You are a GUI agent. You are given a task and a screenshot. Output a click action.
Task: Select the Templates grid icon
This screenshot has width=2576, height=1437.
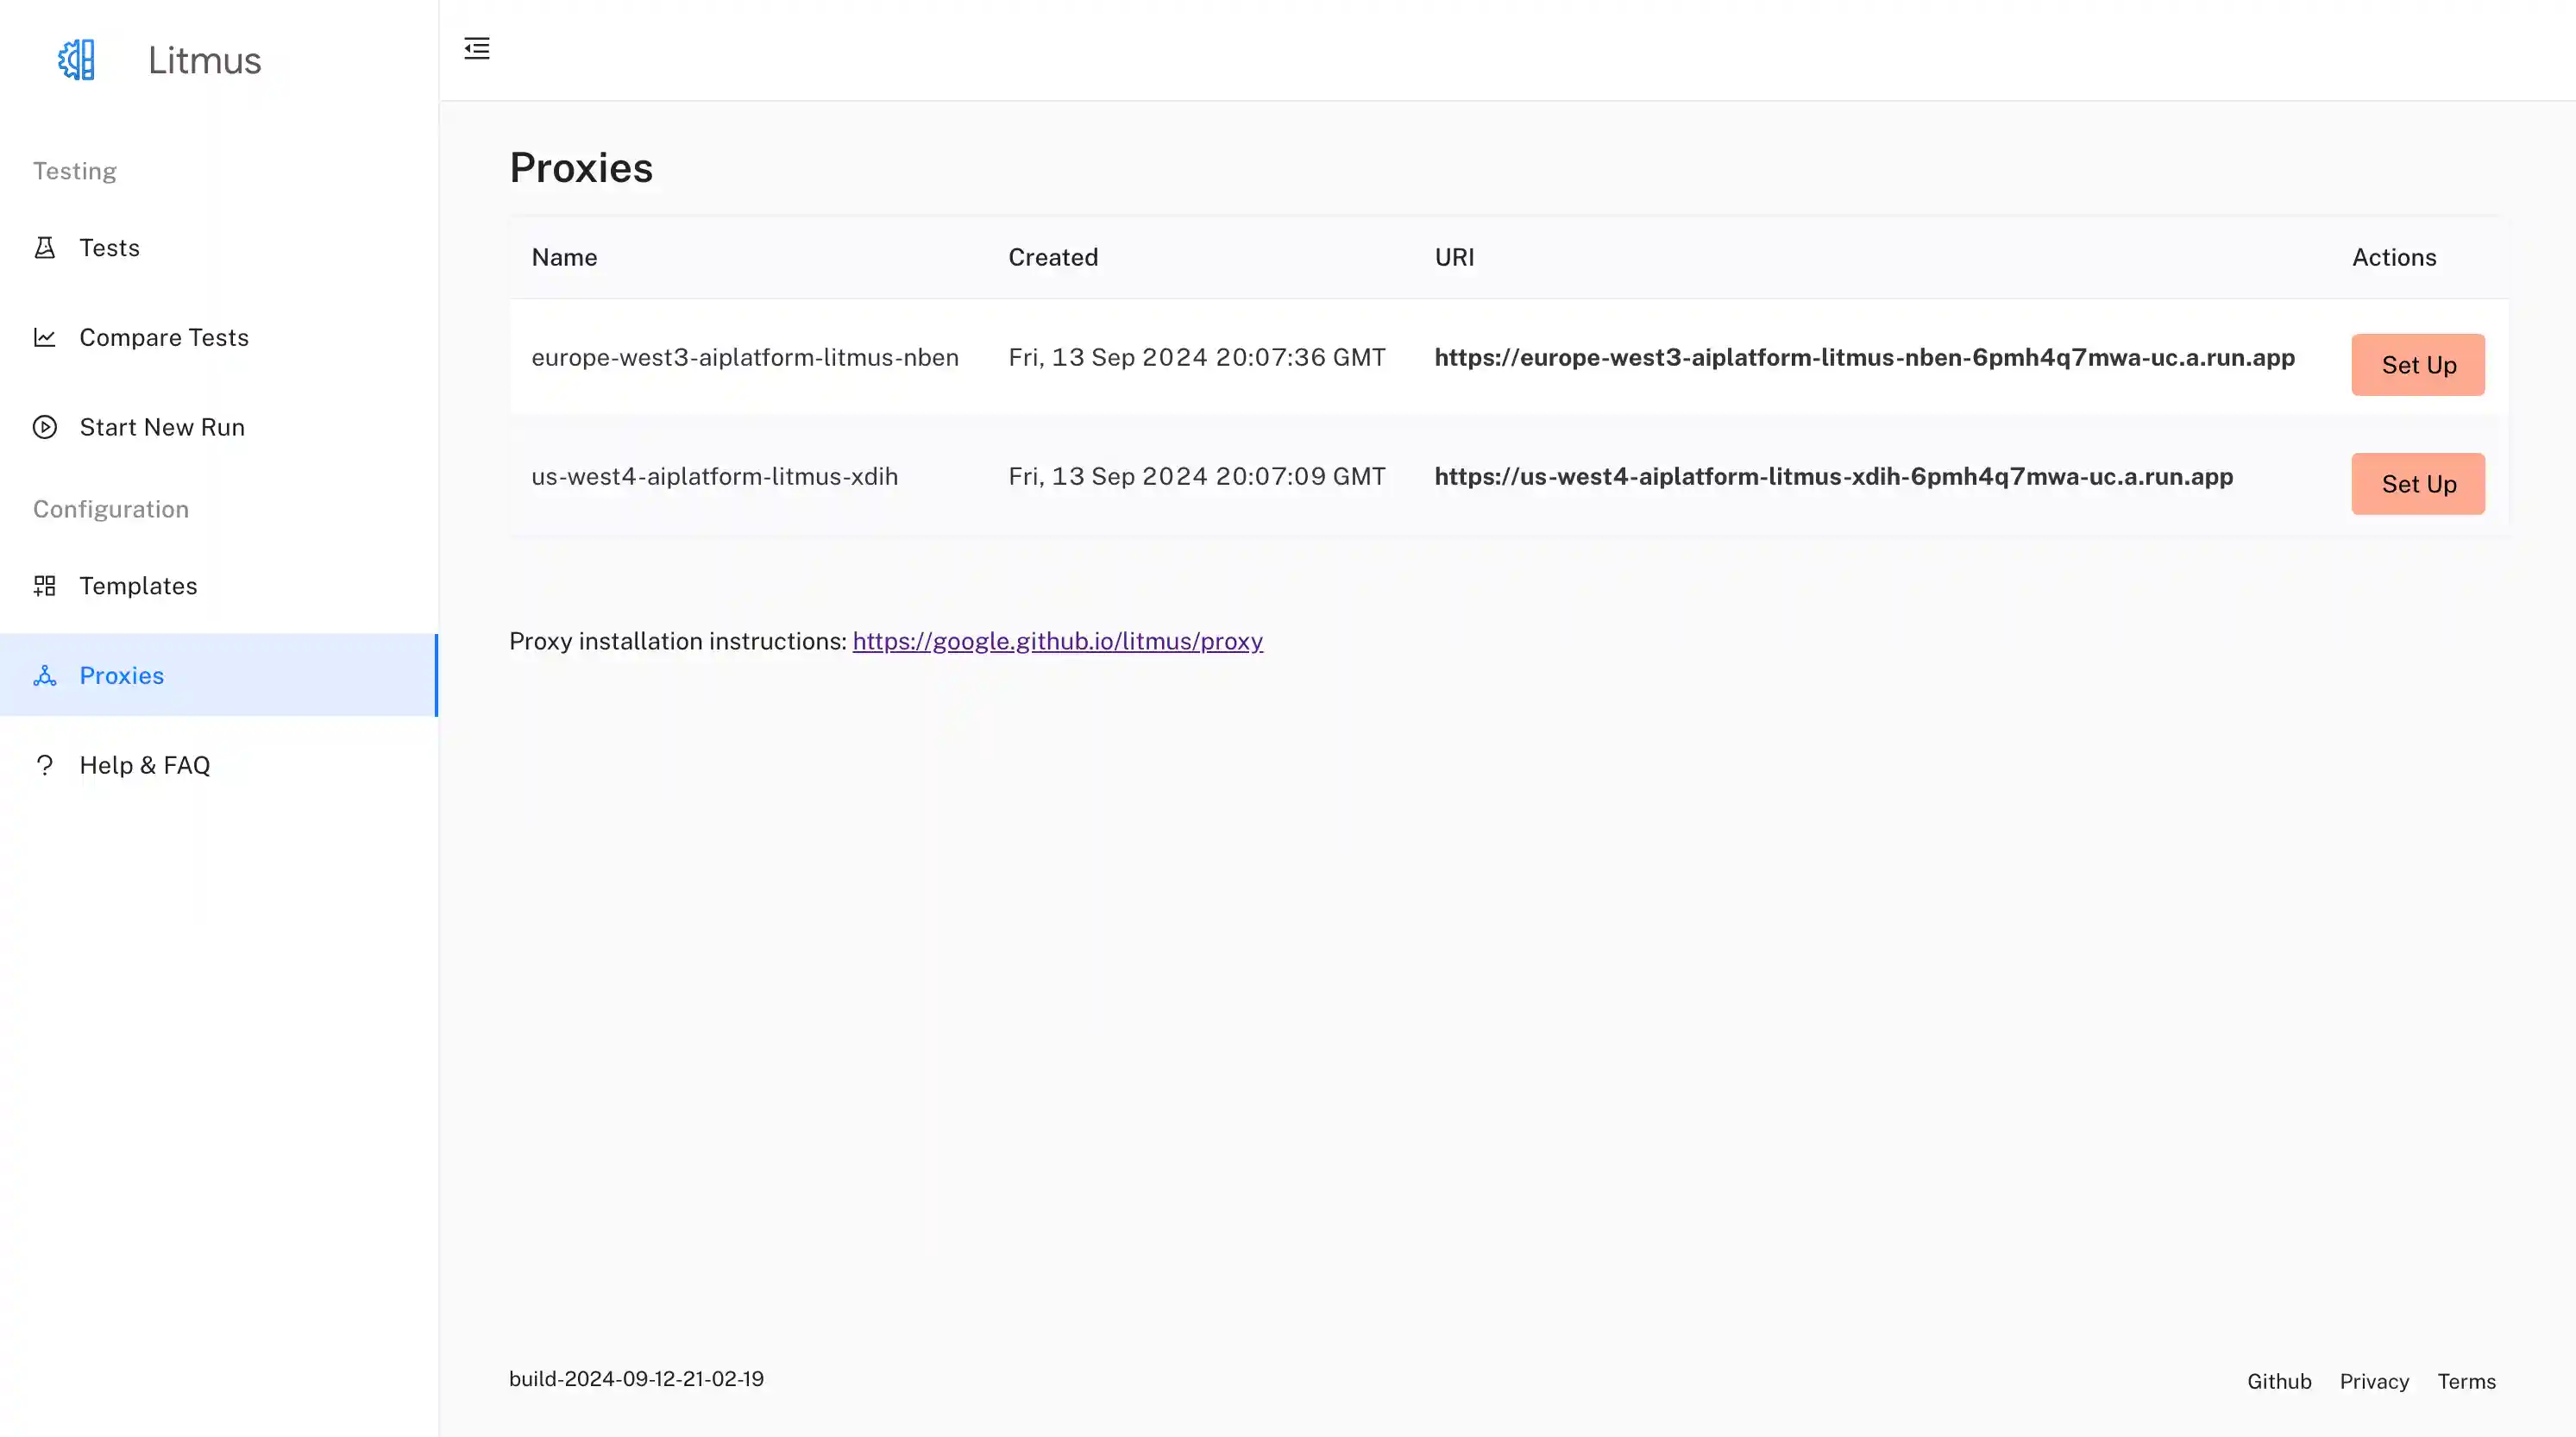pos(45,585)
